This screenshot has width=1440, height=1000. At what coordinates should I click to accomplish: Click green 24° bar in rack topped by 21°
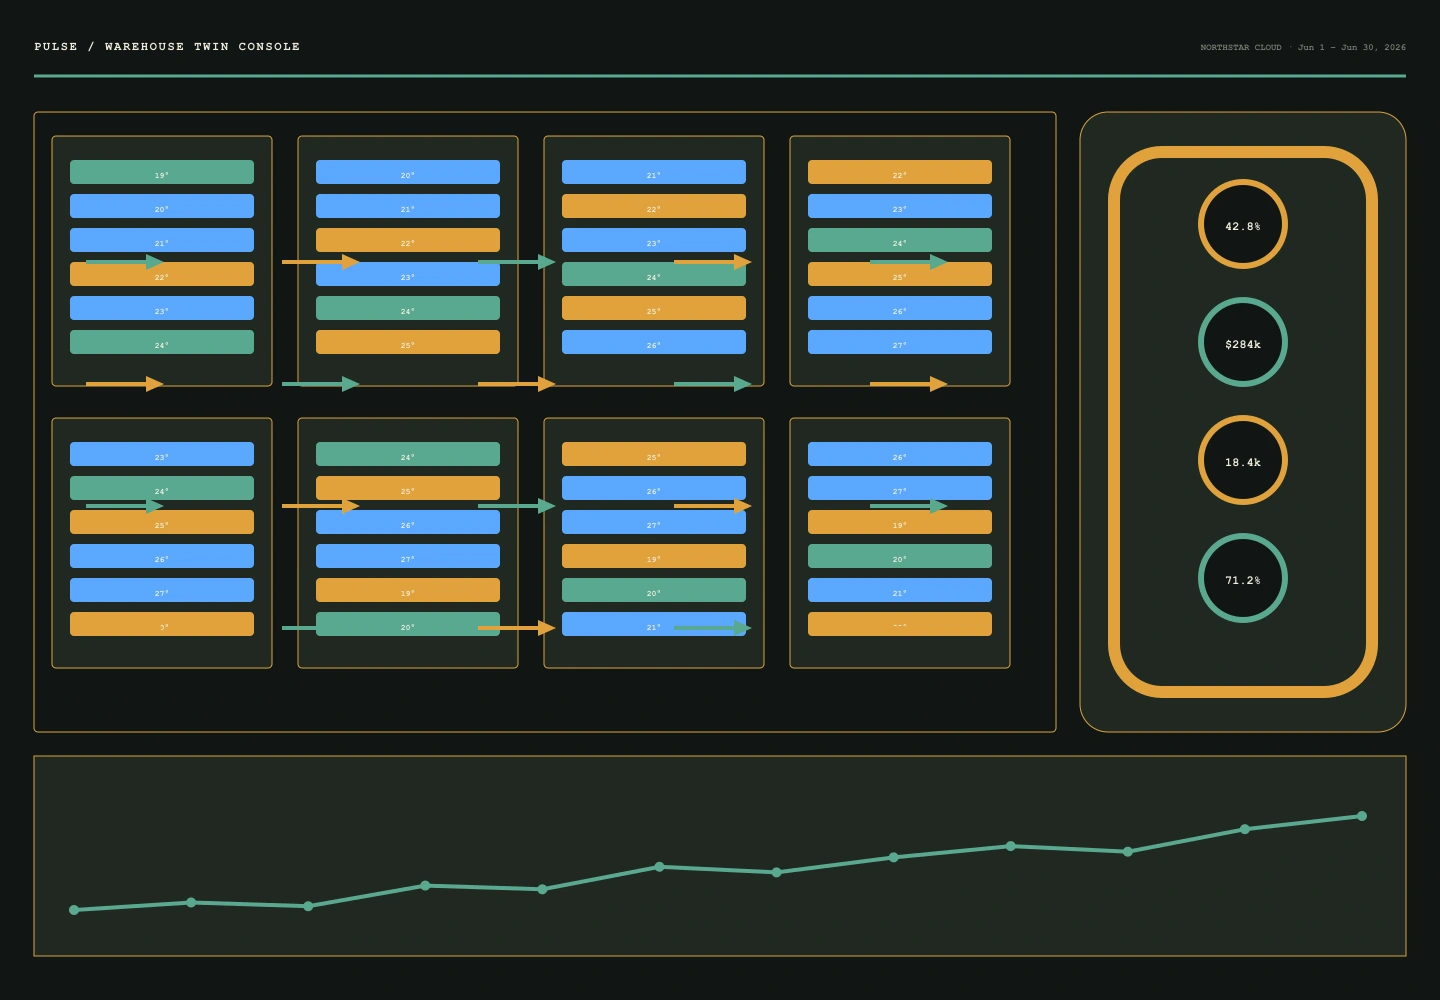(654, 274)
